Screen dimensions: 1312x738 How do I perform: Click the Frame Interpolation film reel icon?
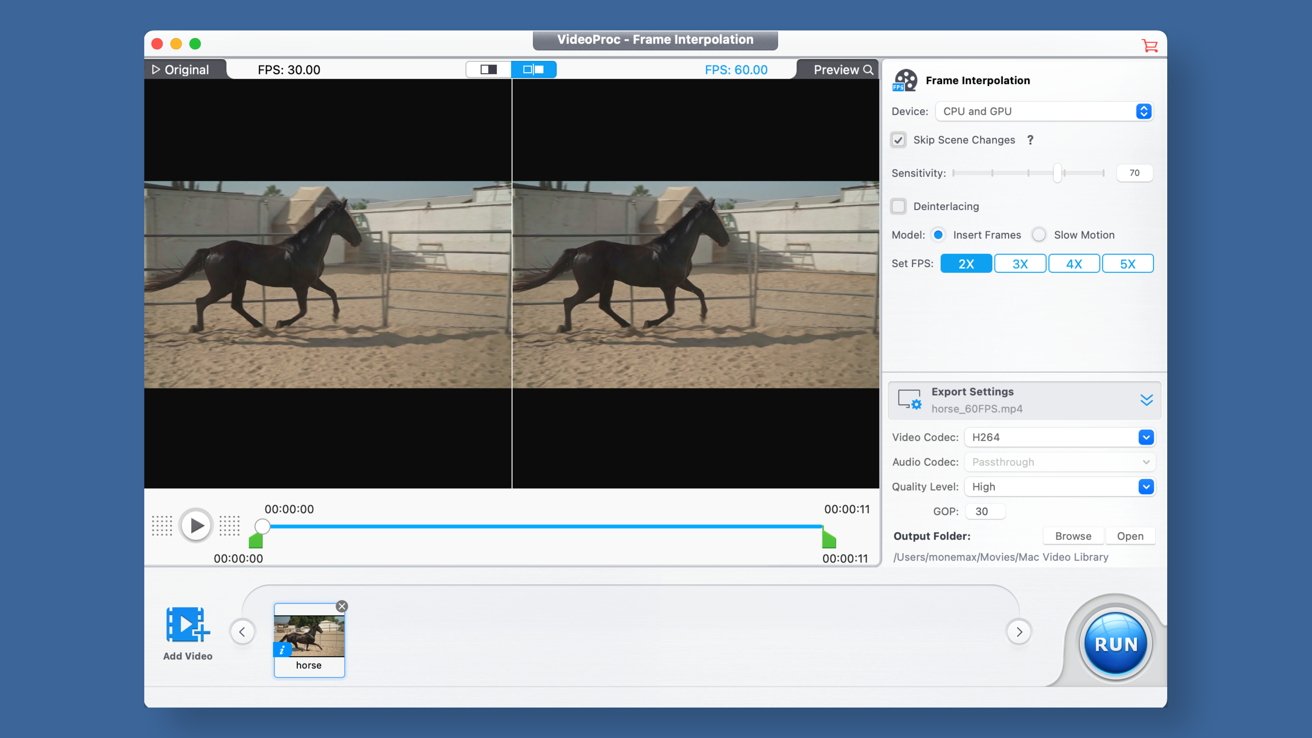pyautogui.click(x=905, y=80)
